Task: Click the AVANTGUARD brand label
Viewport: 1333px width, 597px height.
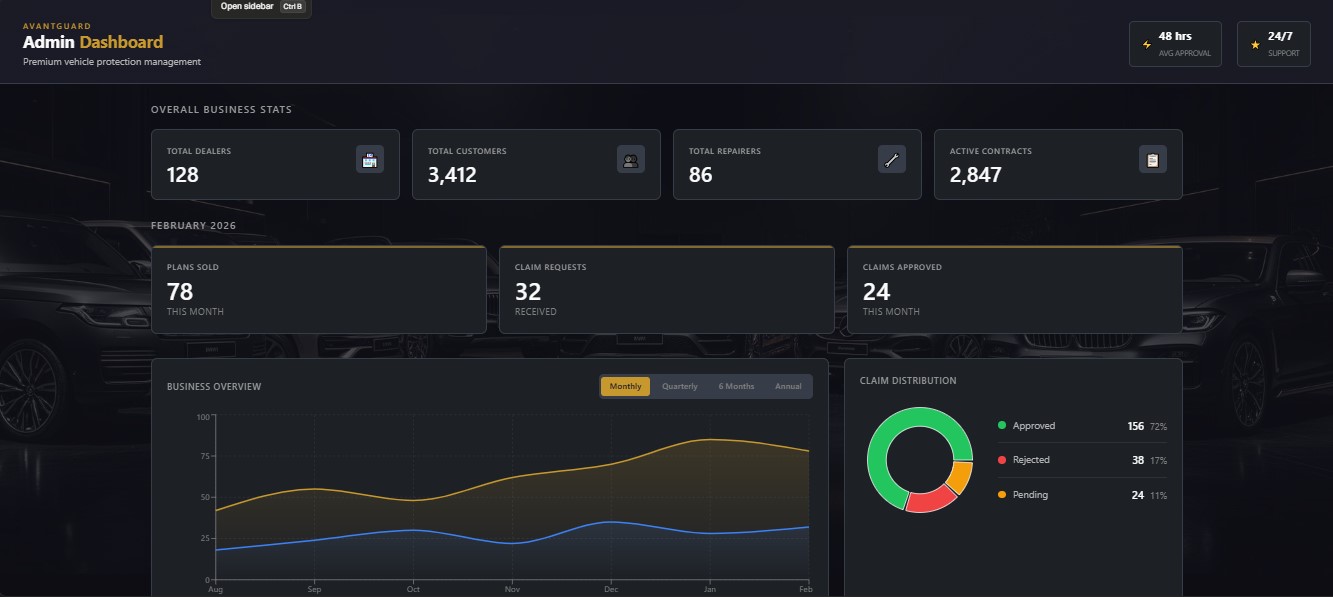Action: click(x=57, y=26)
